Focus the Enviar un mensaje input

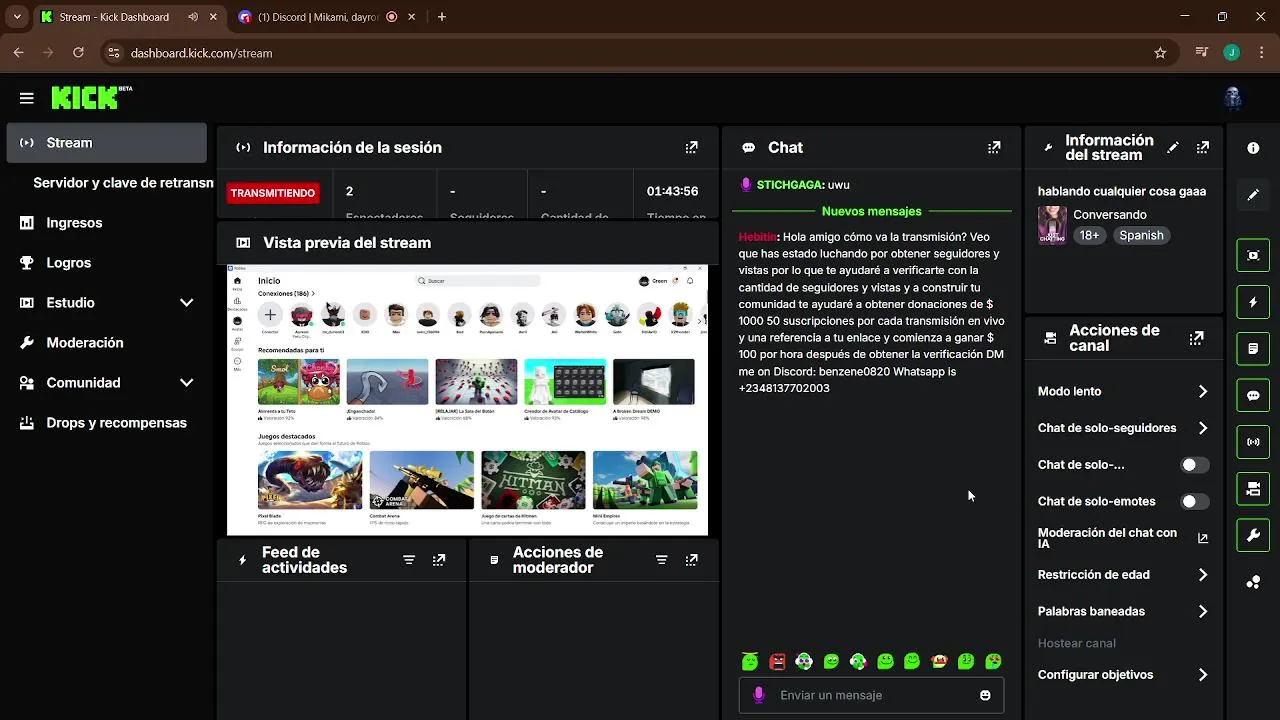pyautogui.click(x=871, y=695)
